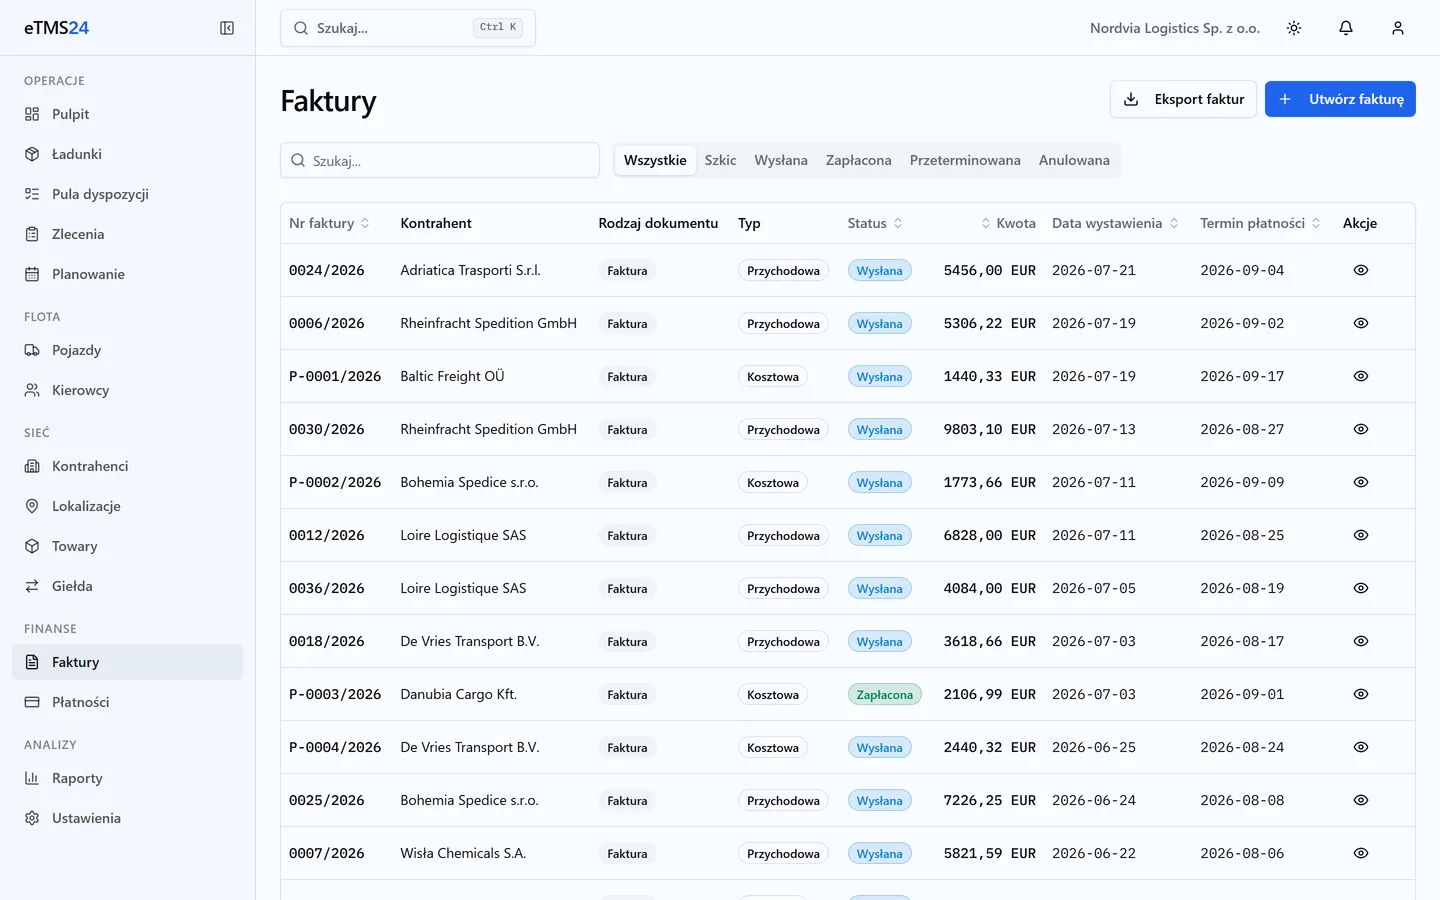Screen dimensions: 1440x900
Task: Open Ustawienia settings in sidebar
Action: coord(127,818)
